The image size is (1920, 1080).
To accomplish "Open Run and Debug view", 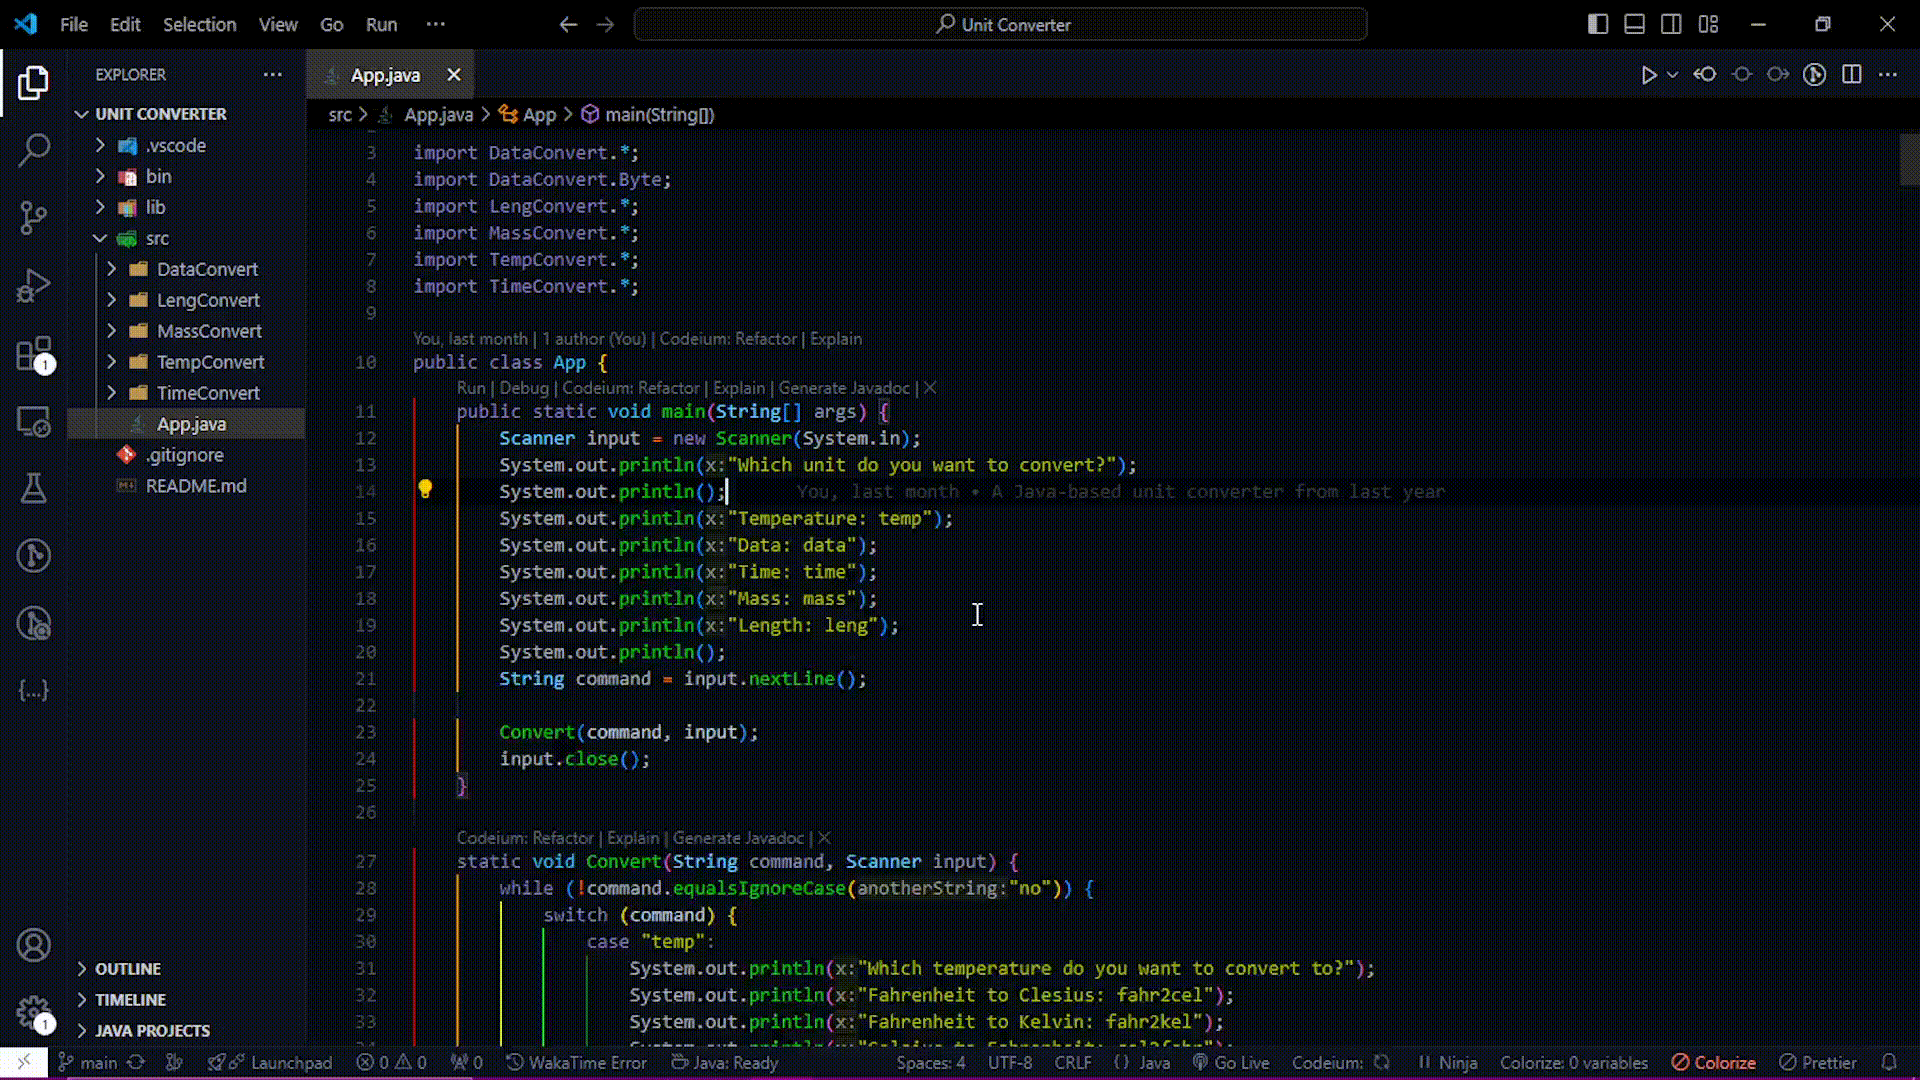I will (x=33, y=286).
